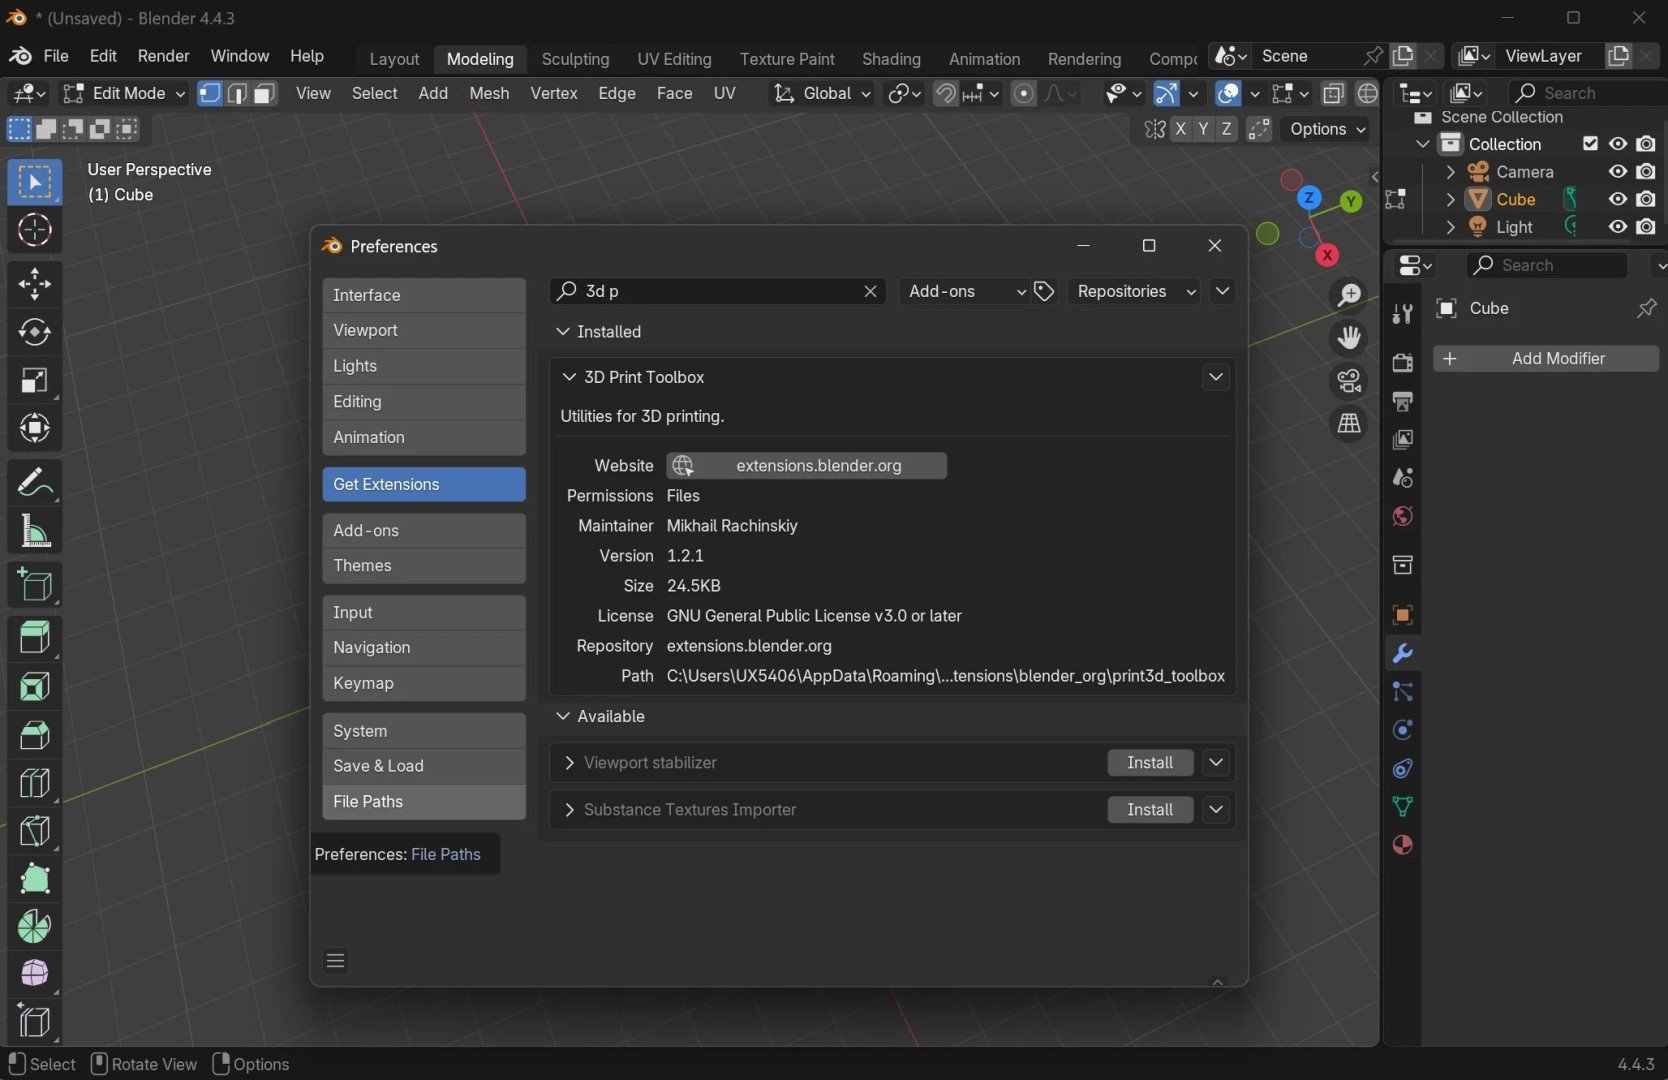
Task: Expand the Viewport stabilizer entry
Action: (x=569, y=763)
